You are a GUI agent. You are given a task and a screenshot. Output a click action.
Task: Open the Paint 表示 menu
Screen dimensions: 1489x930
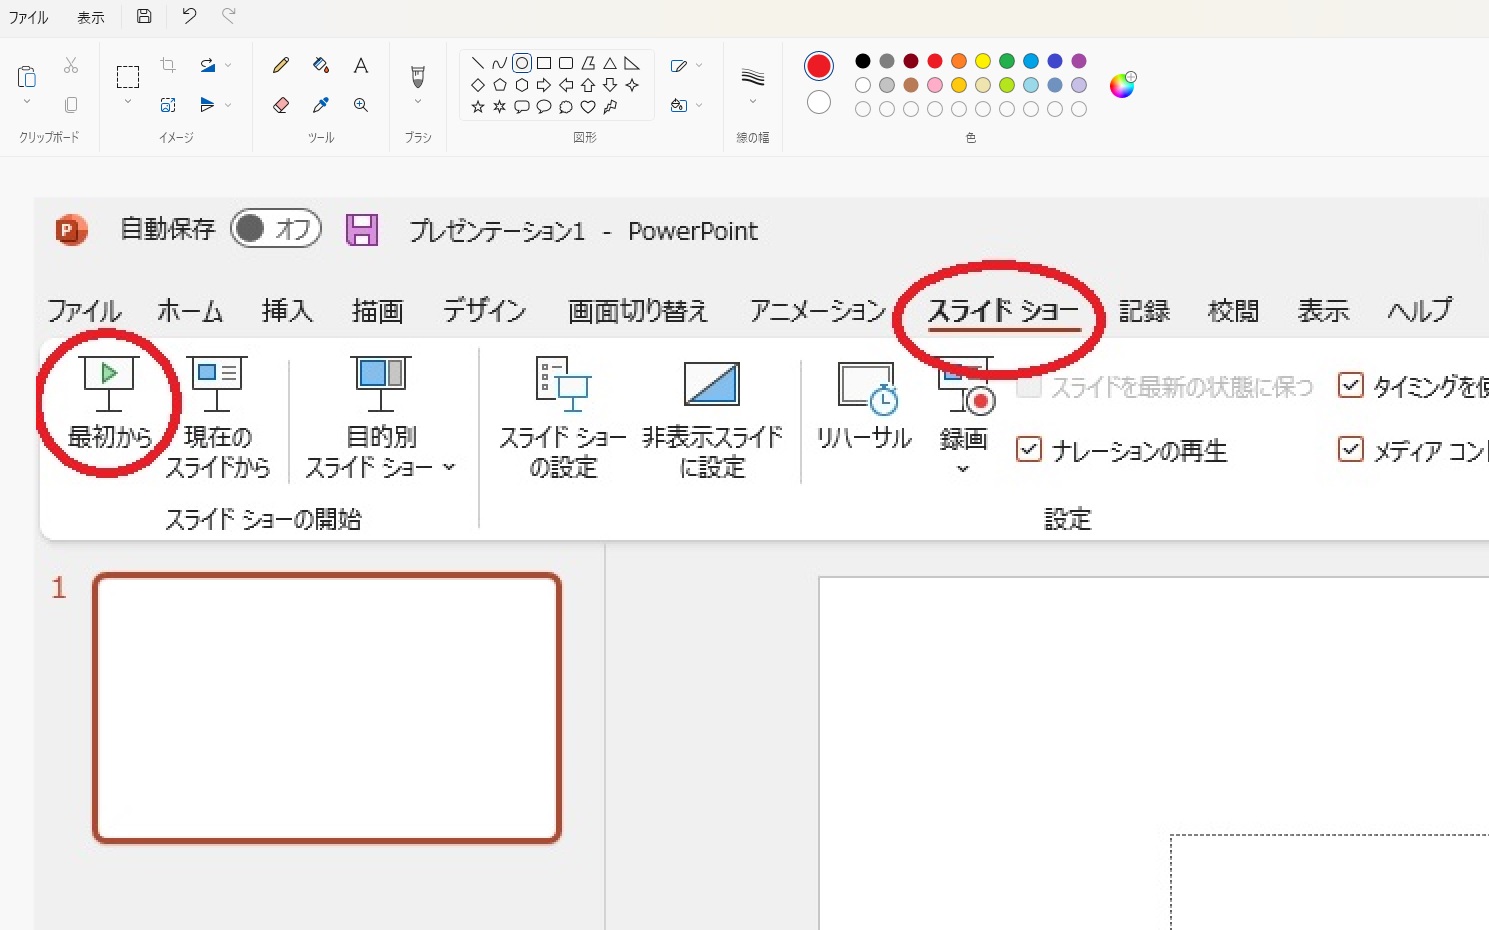pos(91,17)
